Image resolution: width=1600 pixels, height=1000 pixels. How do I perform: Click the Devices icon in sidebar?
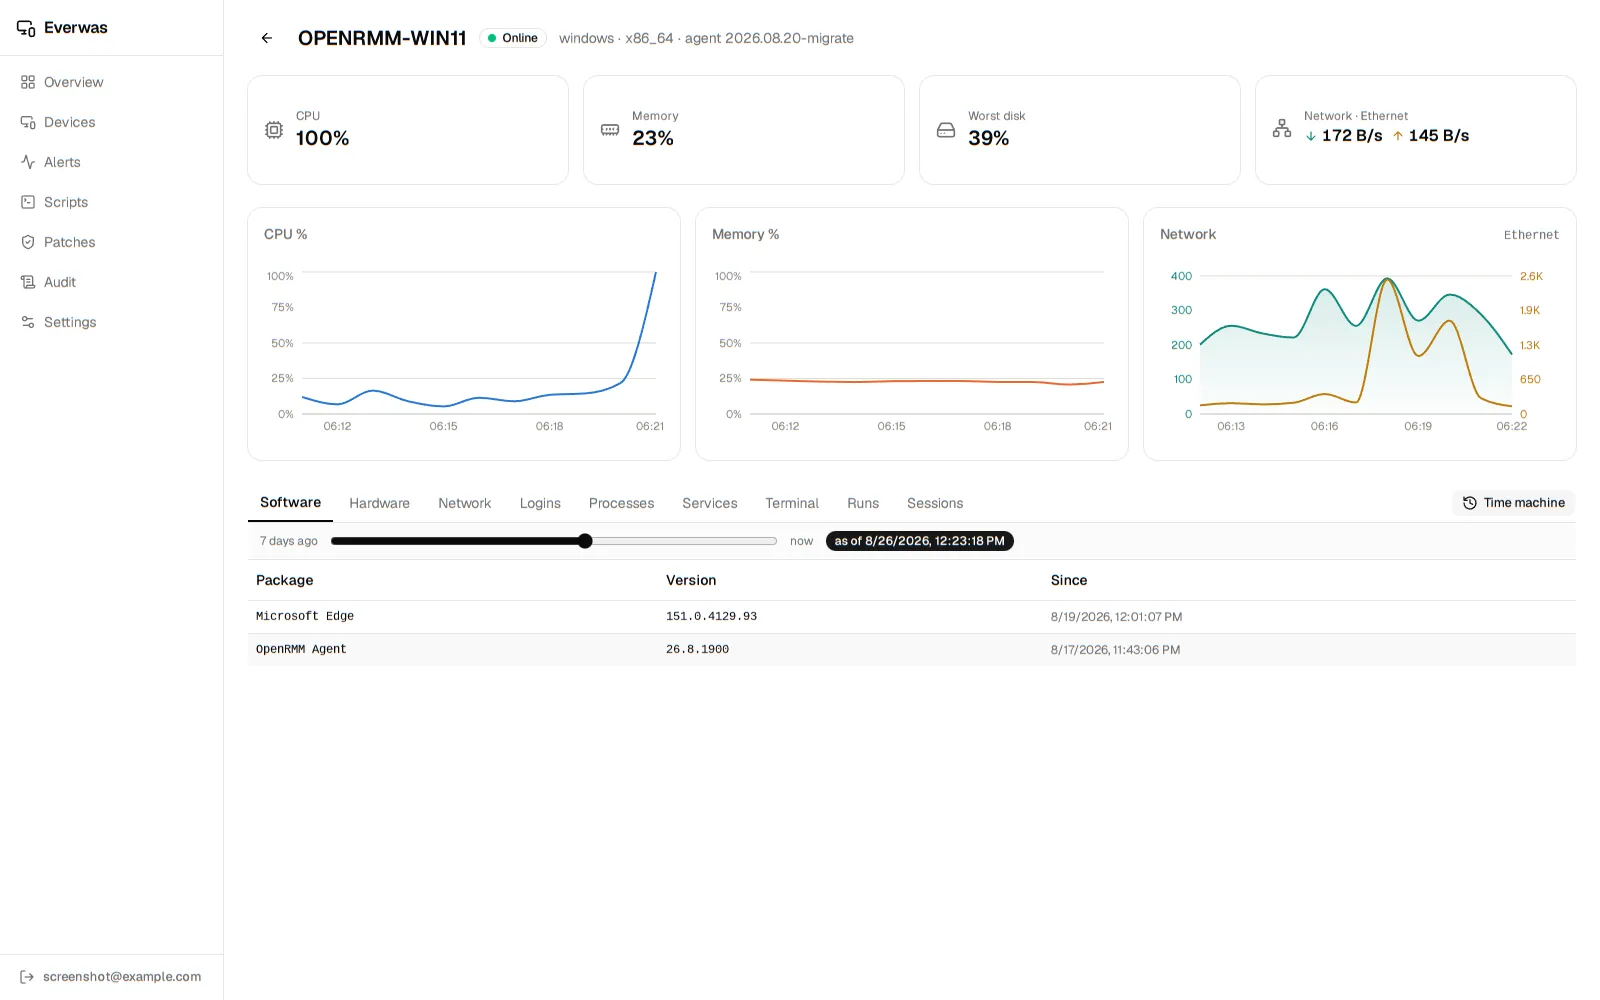pyautogui.click(x=28, y=122)
